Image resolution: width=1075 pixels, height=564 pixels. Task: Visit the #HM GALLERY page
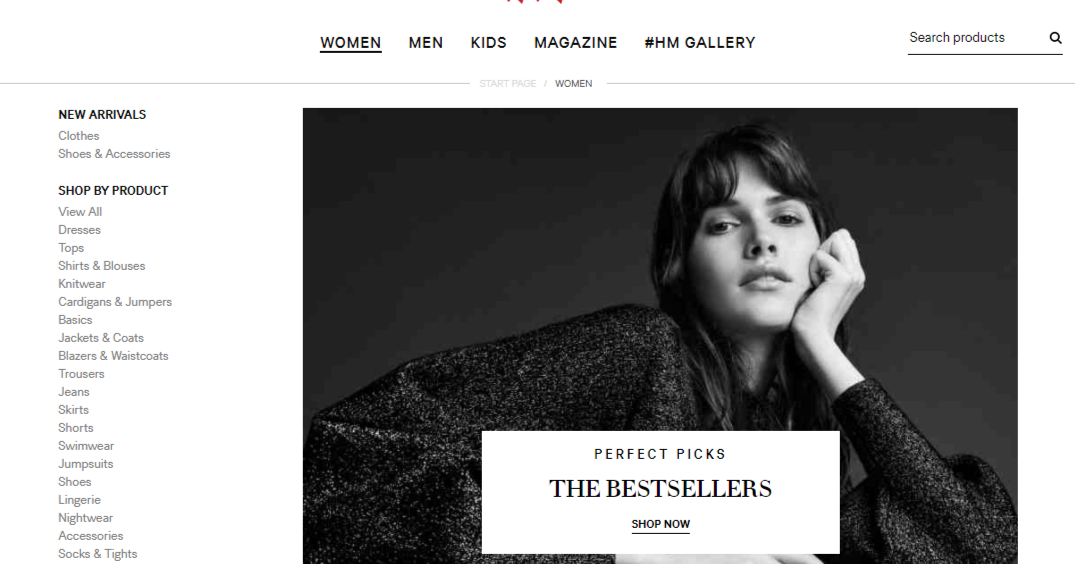tap(699, 42)
